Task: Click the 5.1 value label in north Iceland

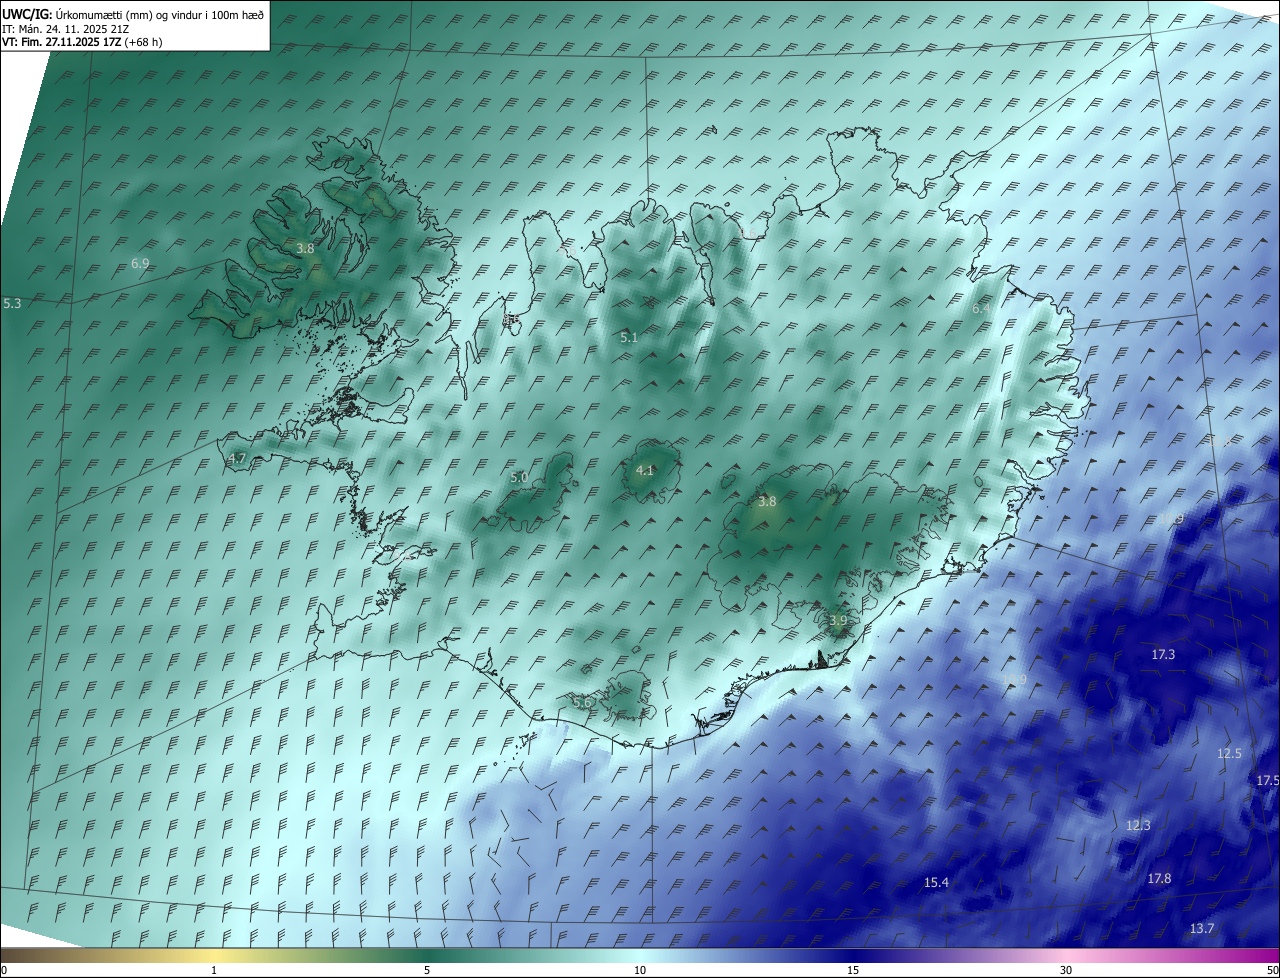Action: click(629, 338)
